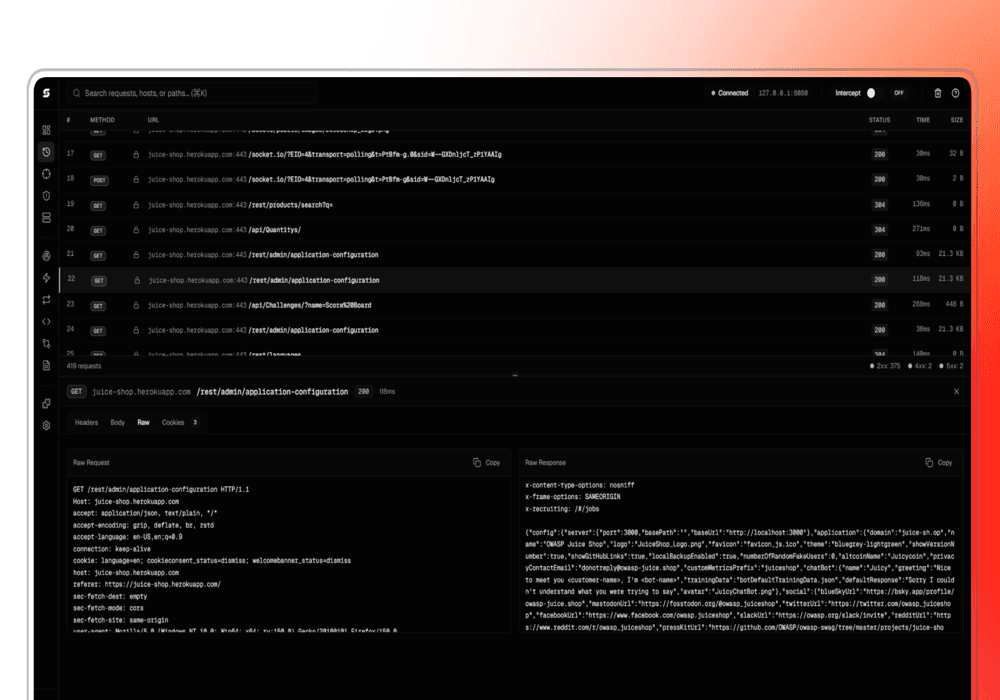The image size is (1000, 700).
Task: Click the POST method badge on request 18
Action: pos(99,180)
